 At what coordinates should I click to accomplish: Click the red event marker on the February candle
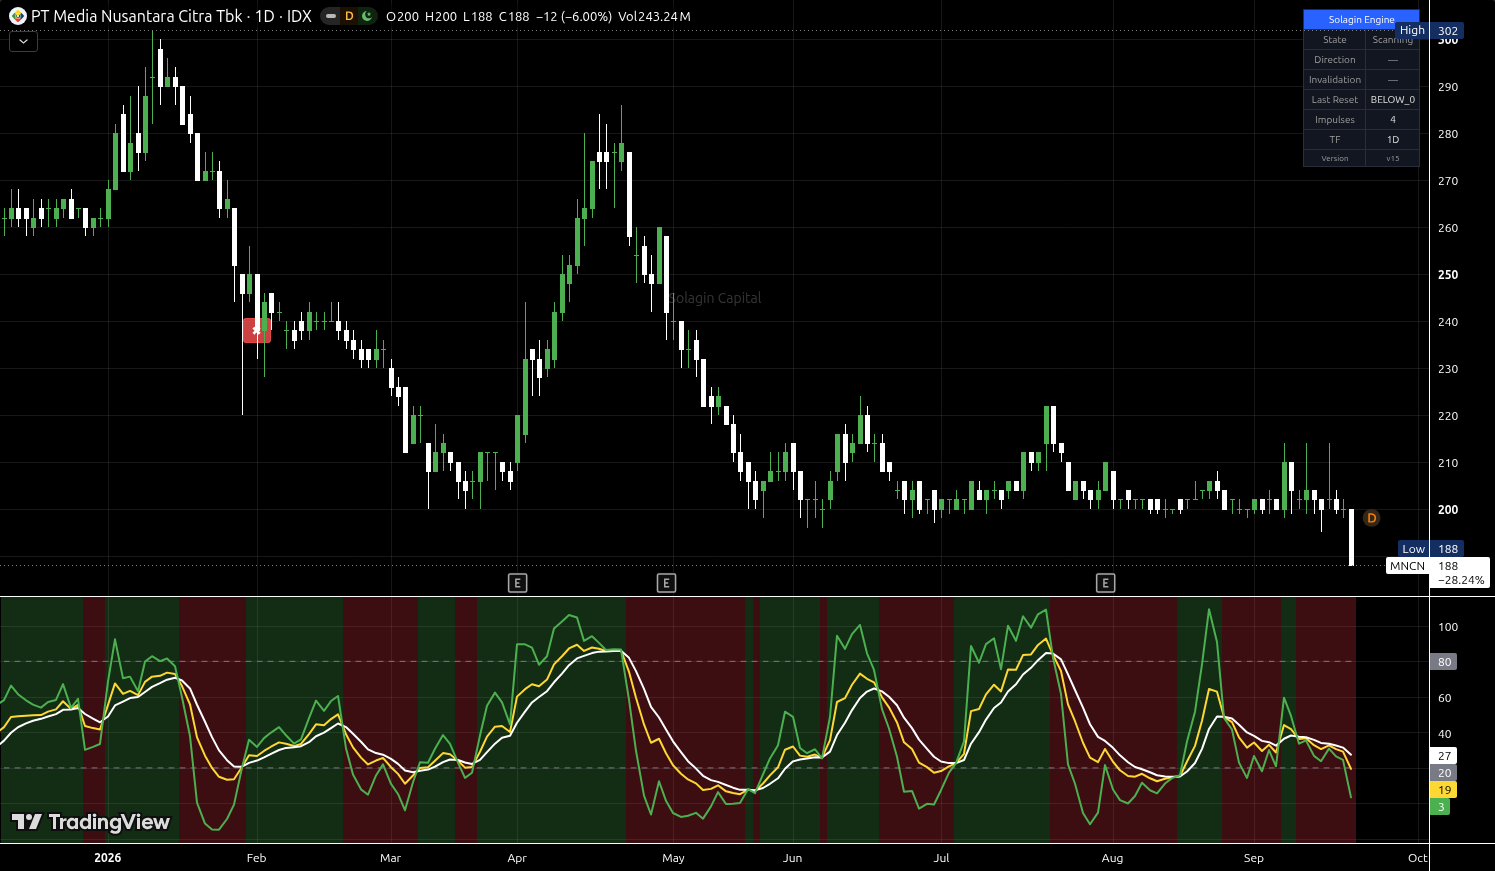pyautogui.click(x=256, y=330)
